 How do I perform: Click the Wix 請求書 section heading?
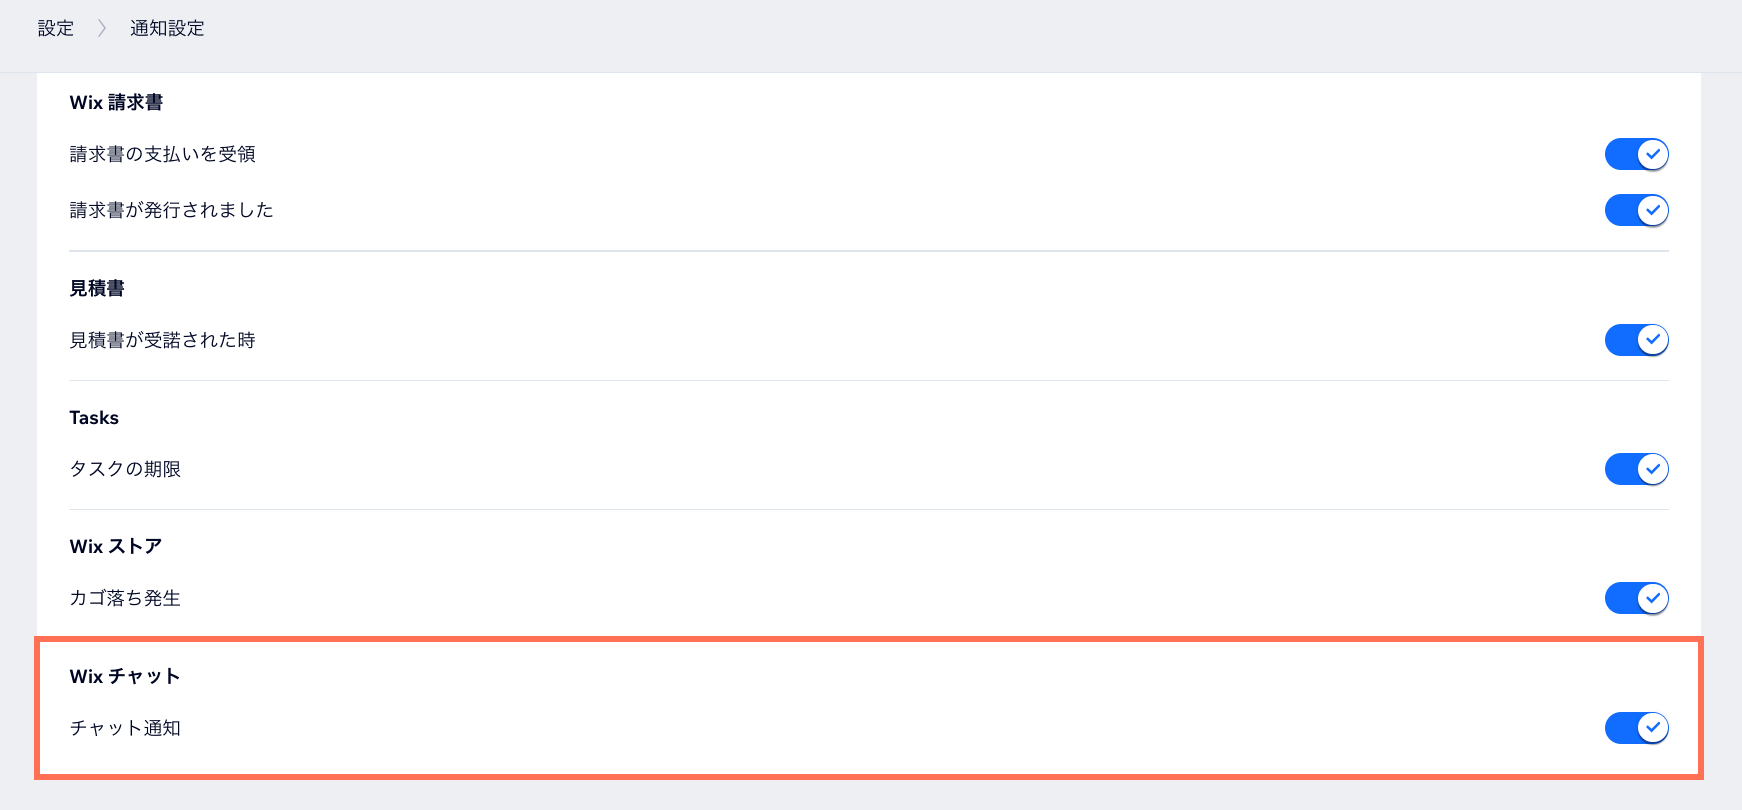[116, 102]
